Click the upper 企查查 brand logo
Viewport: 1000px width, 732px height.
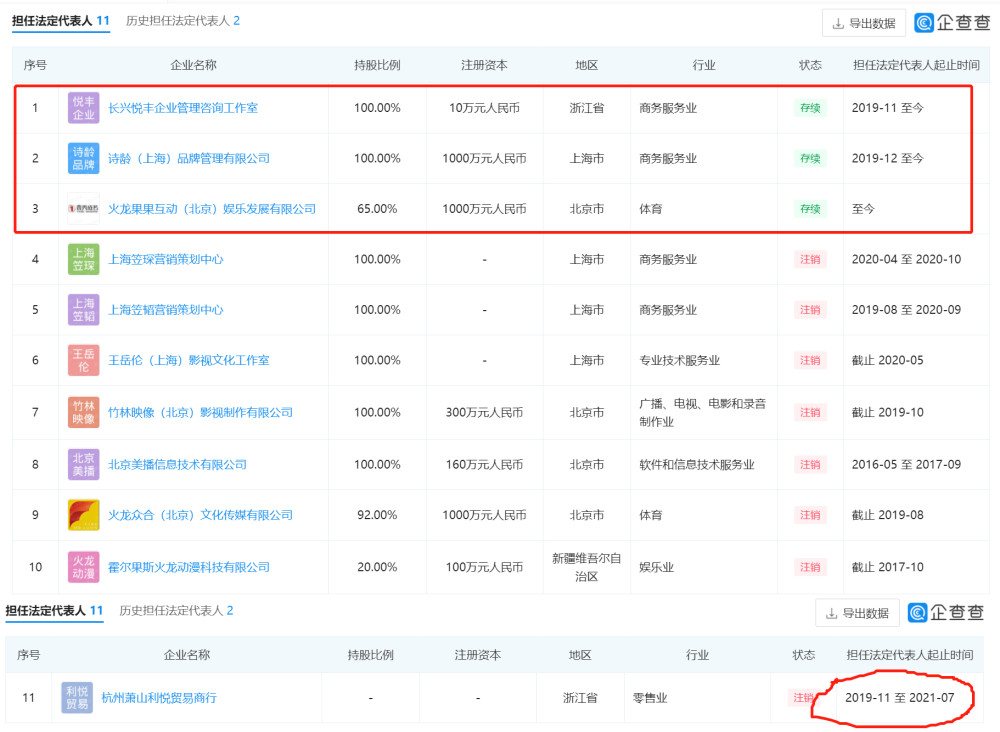pos(952,23)
